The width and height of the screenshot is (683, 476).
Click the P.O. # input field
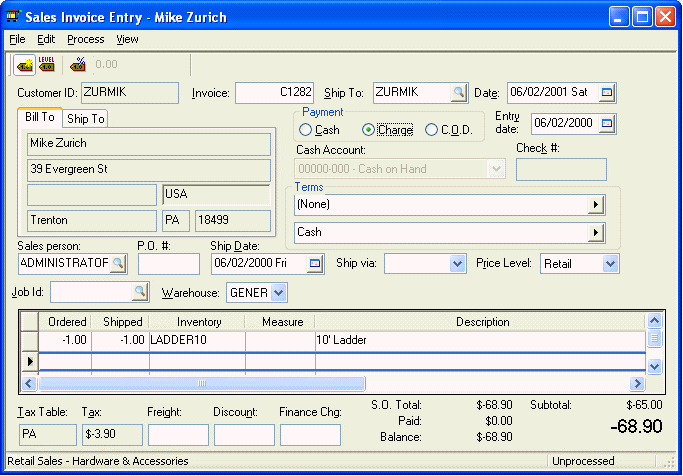169,264
